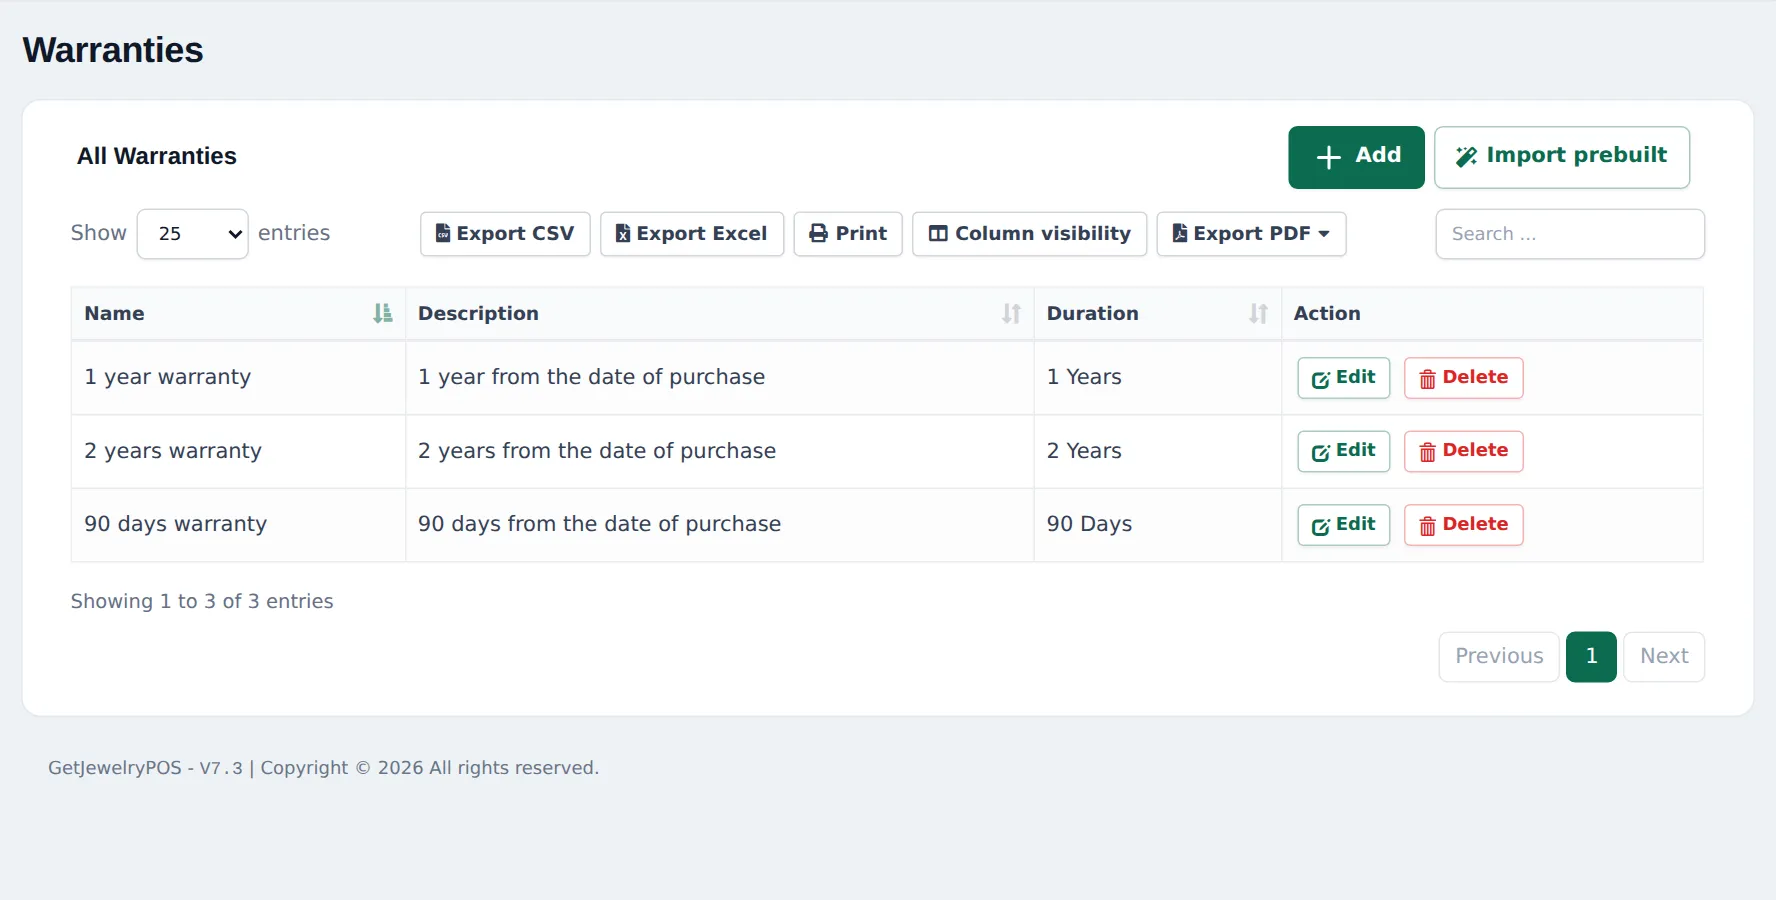Click the Add warranty button
Image resolution: width=1776 pixels, height=900 pixels.
1356,157
